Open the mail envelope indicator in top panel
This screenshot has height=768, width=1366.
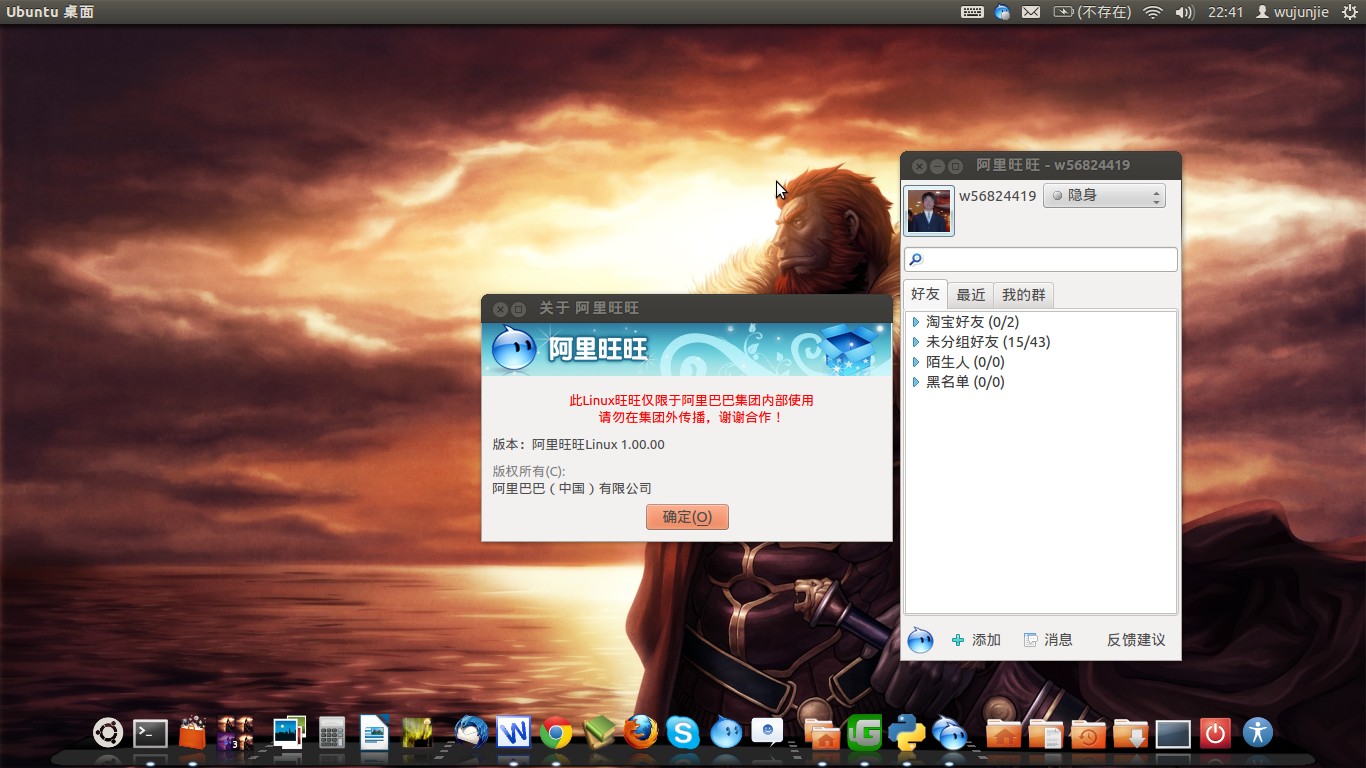coord(1031,12)
